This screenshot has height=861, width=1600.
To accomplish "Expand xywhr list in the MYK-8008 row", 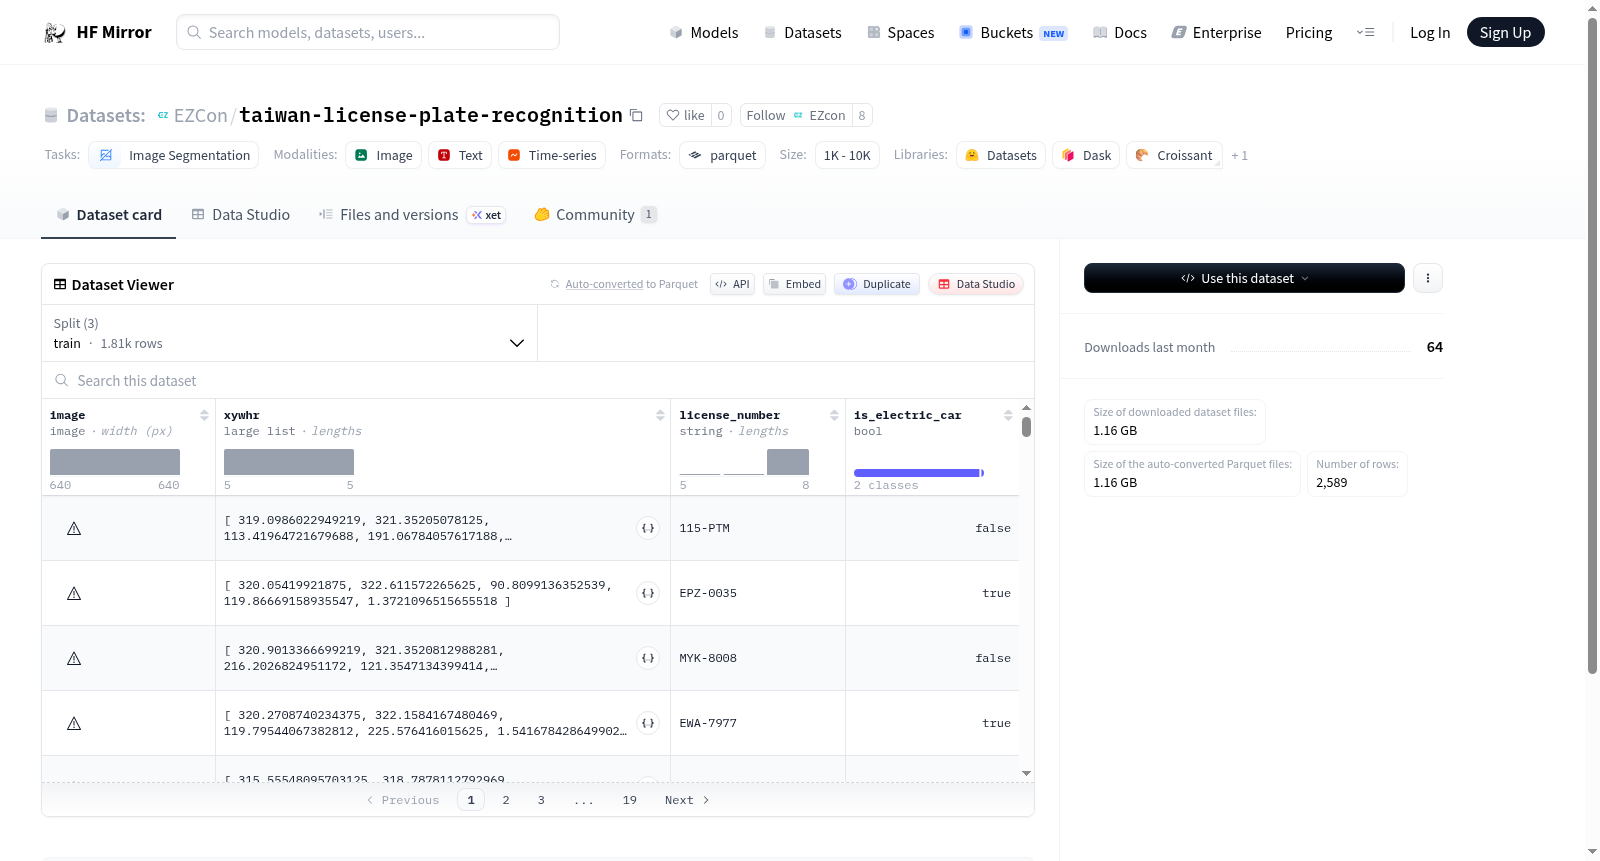I will 648,658.
